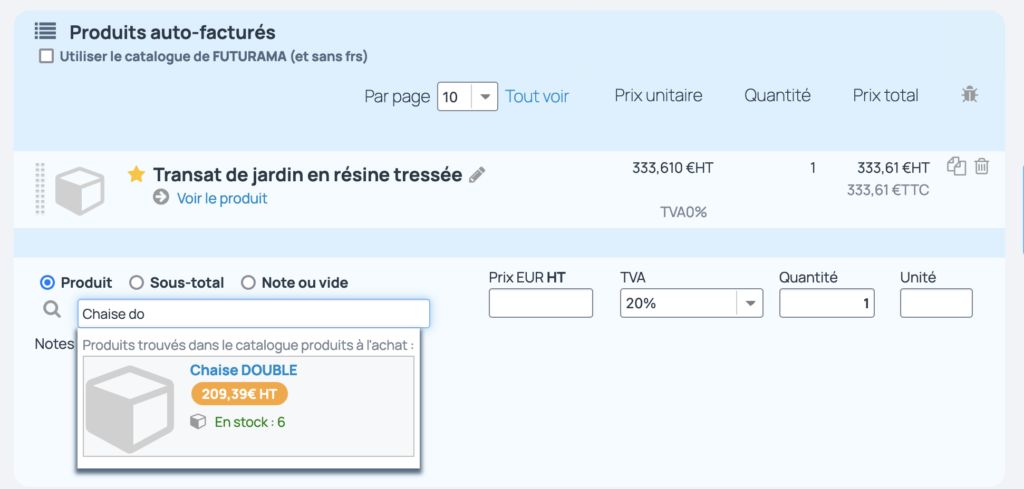This screenshot has height=489, width=1024.
Task: Click the 333,61 €TTC total
Action: (888, 190)
